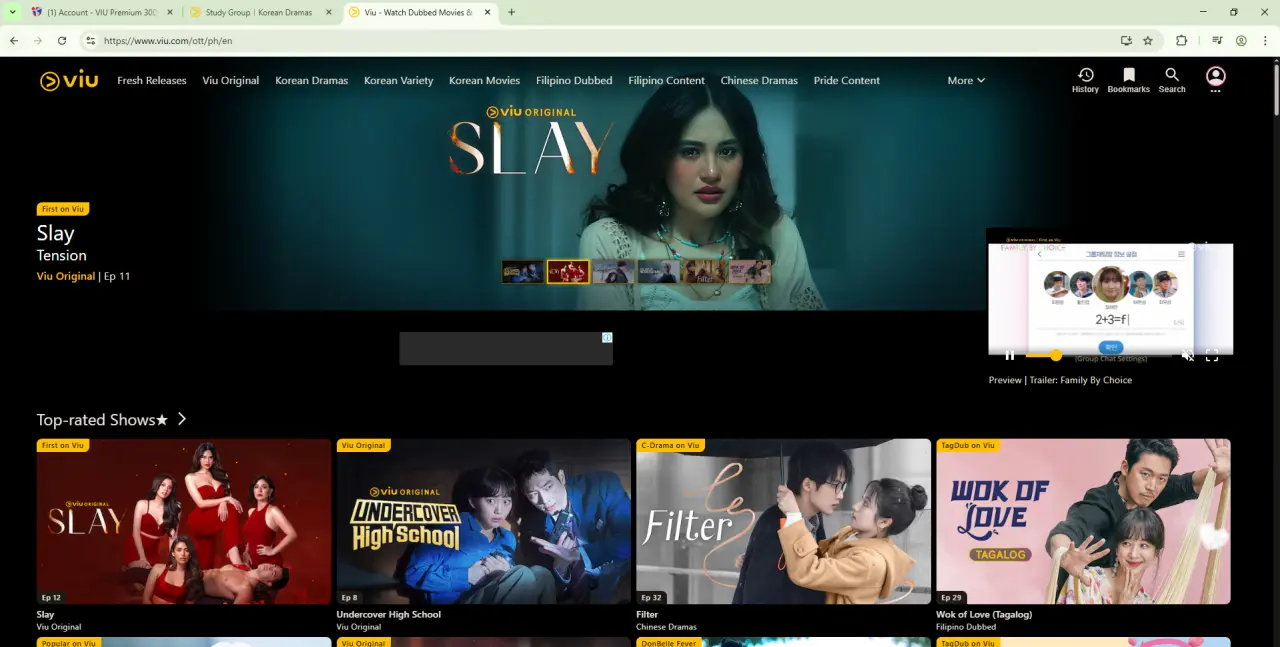1280x647 pixels.
Task: Select highlighted Slay carousel thumbnail
Action: tap(568, 272)
